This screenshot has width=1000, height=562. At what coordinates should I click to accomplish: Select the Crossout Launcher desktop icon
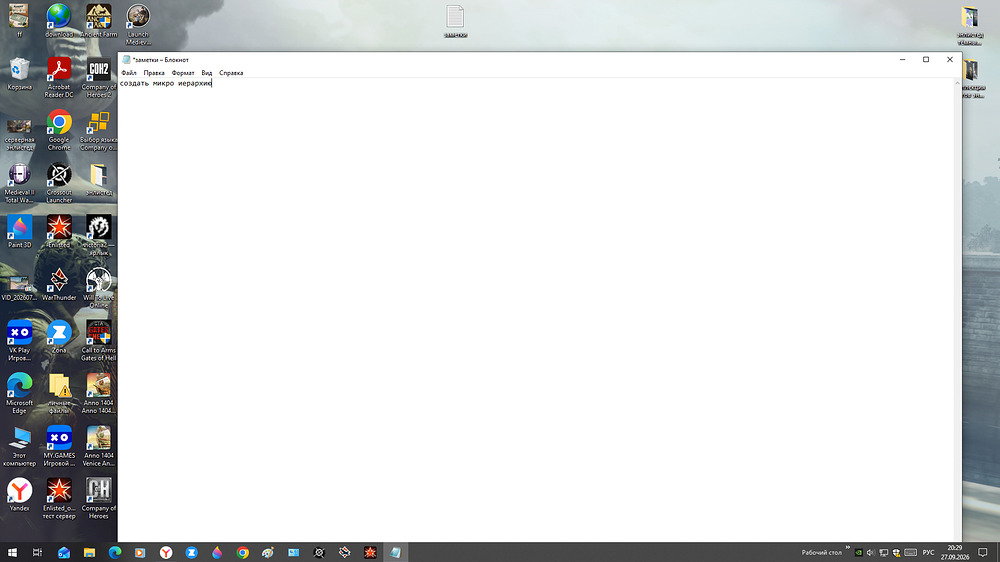tap(59, 183)
